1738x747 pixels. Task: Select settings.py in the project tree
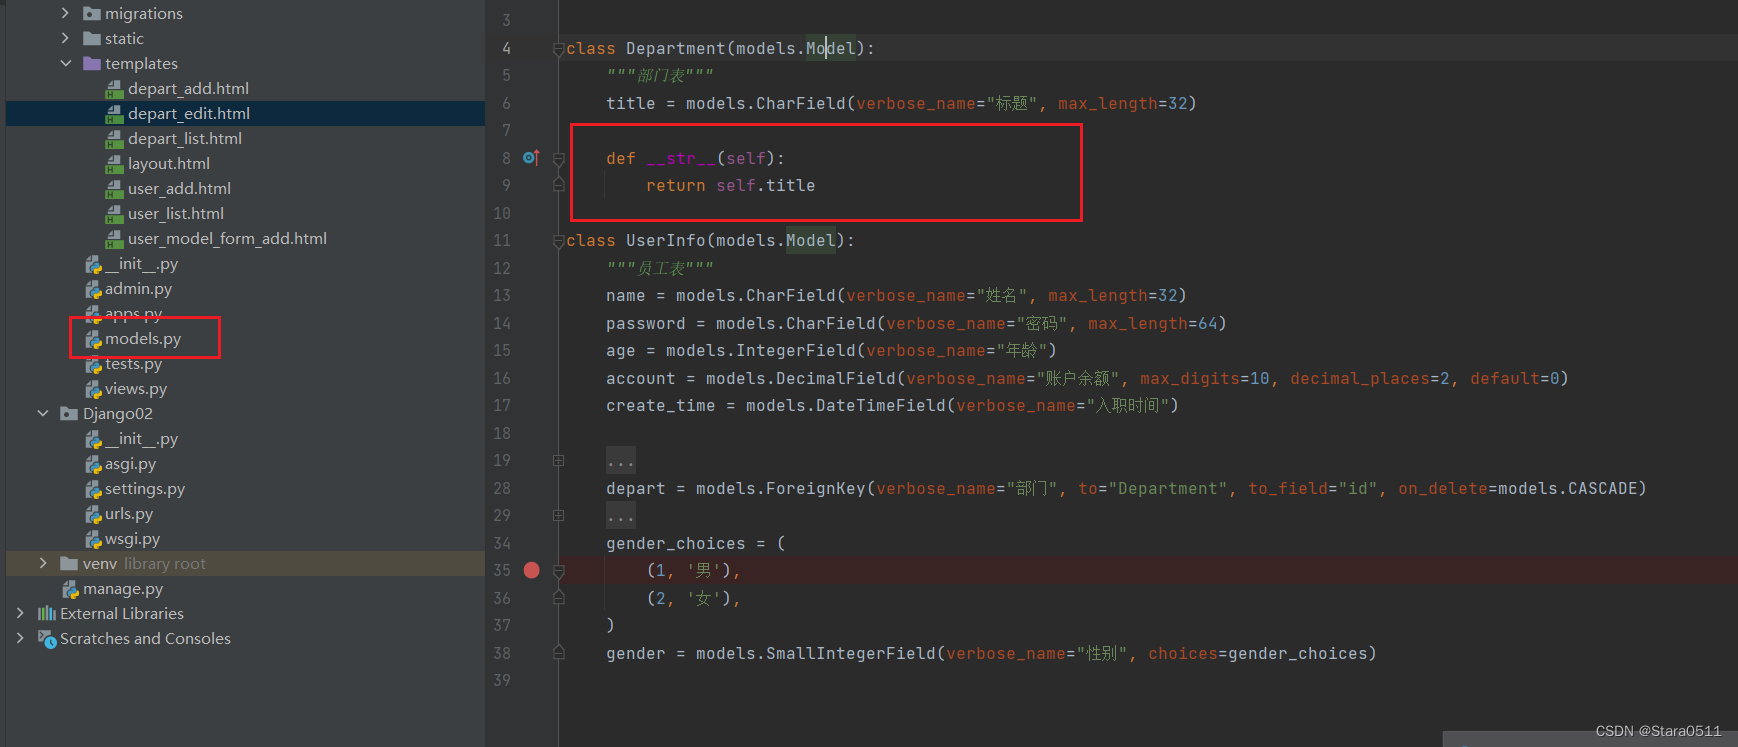[145, 489]
